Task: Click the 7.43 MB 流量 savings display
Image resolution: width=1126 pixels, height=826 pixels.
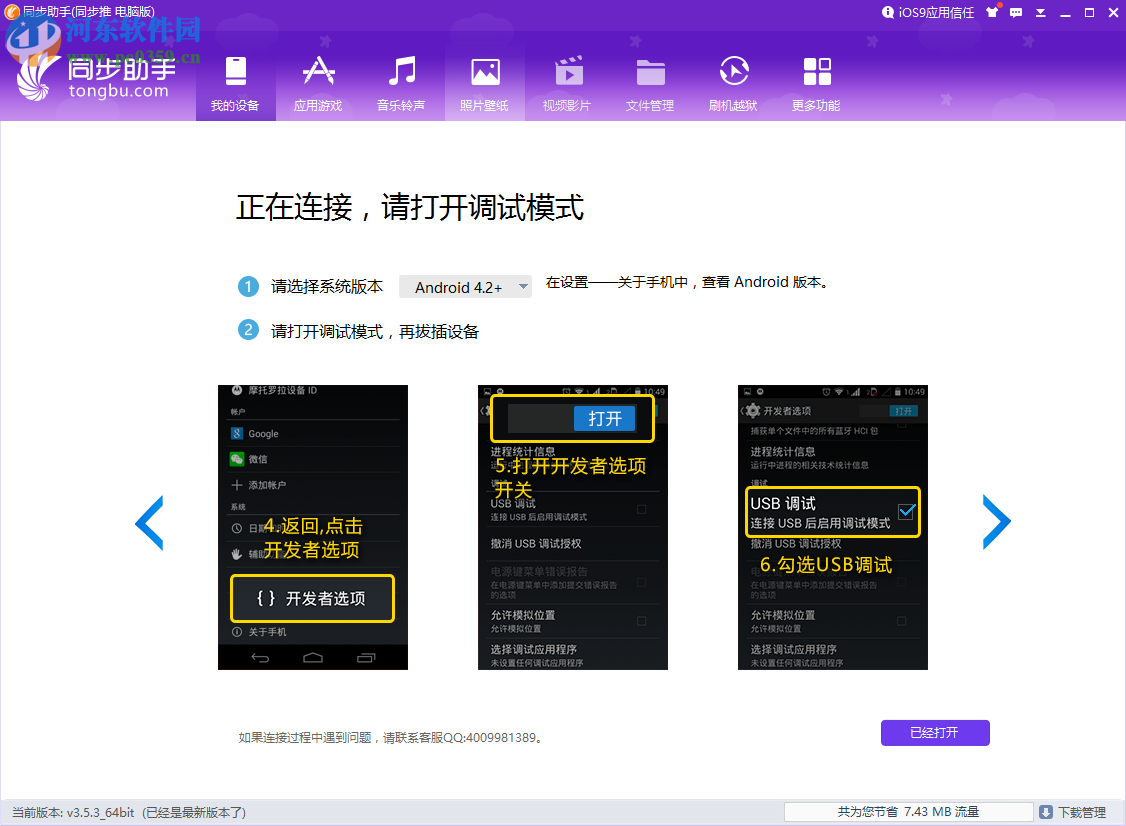Action: tap(908, 811)
